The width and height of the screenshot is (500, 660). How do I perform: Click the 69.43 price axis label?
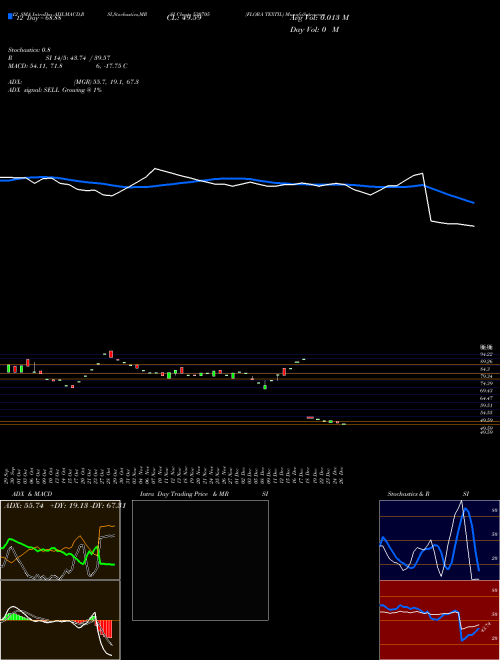point(486,391)
